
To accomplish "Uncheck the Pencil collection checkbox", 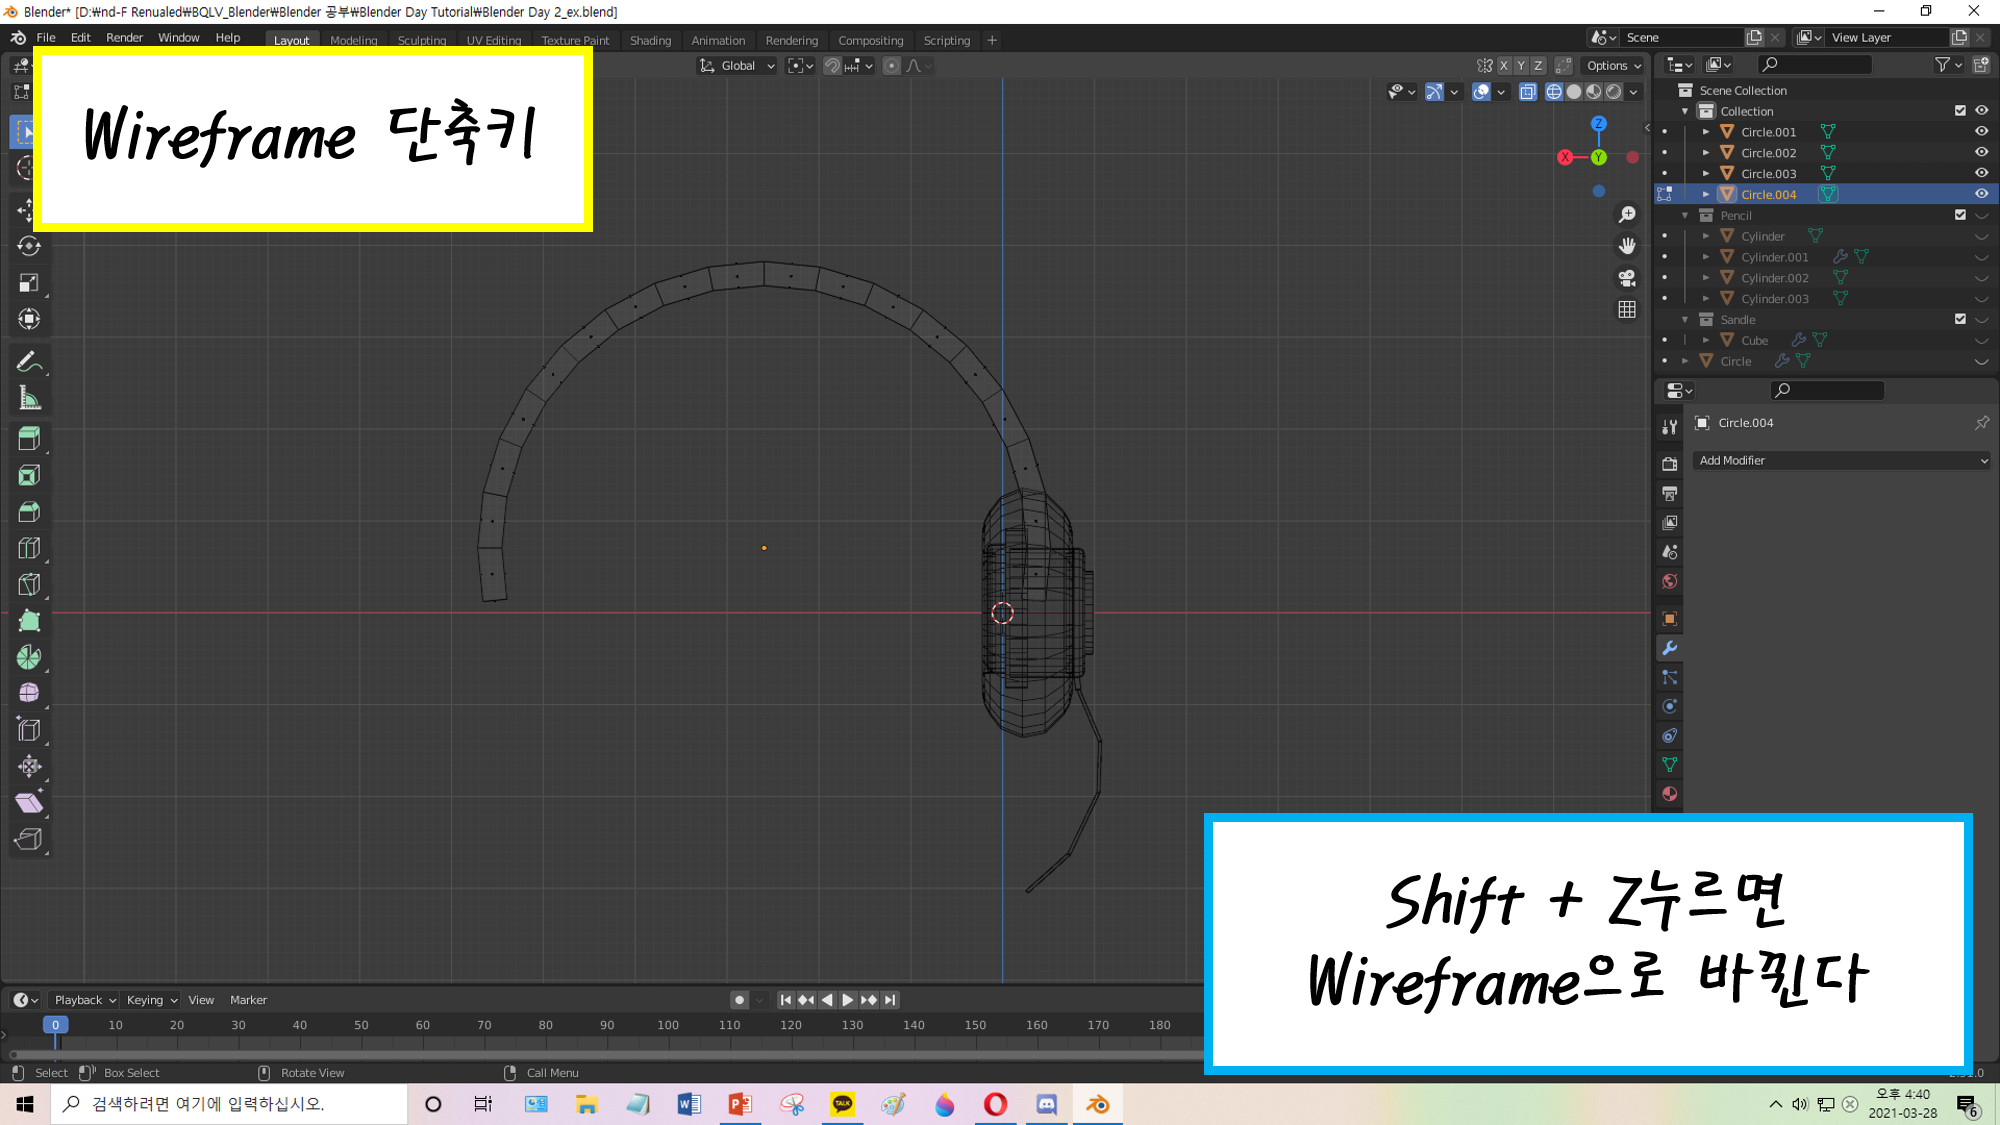I will [1960, 215].
